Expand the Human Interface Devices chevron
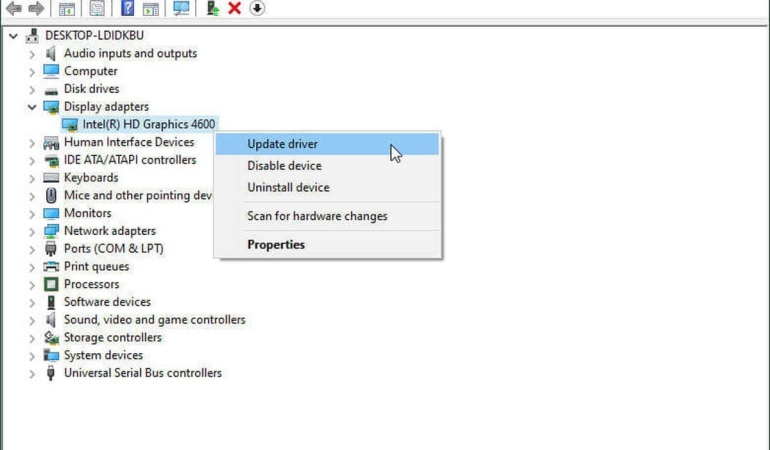Screen dimensions: 770x450 point(32,143)
